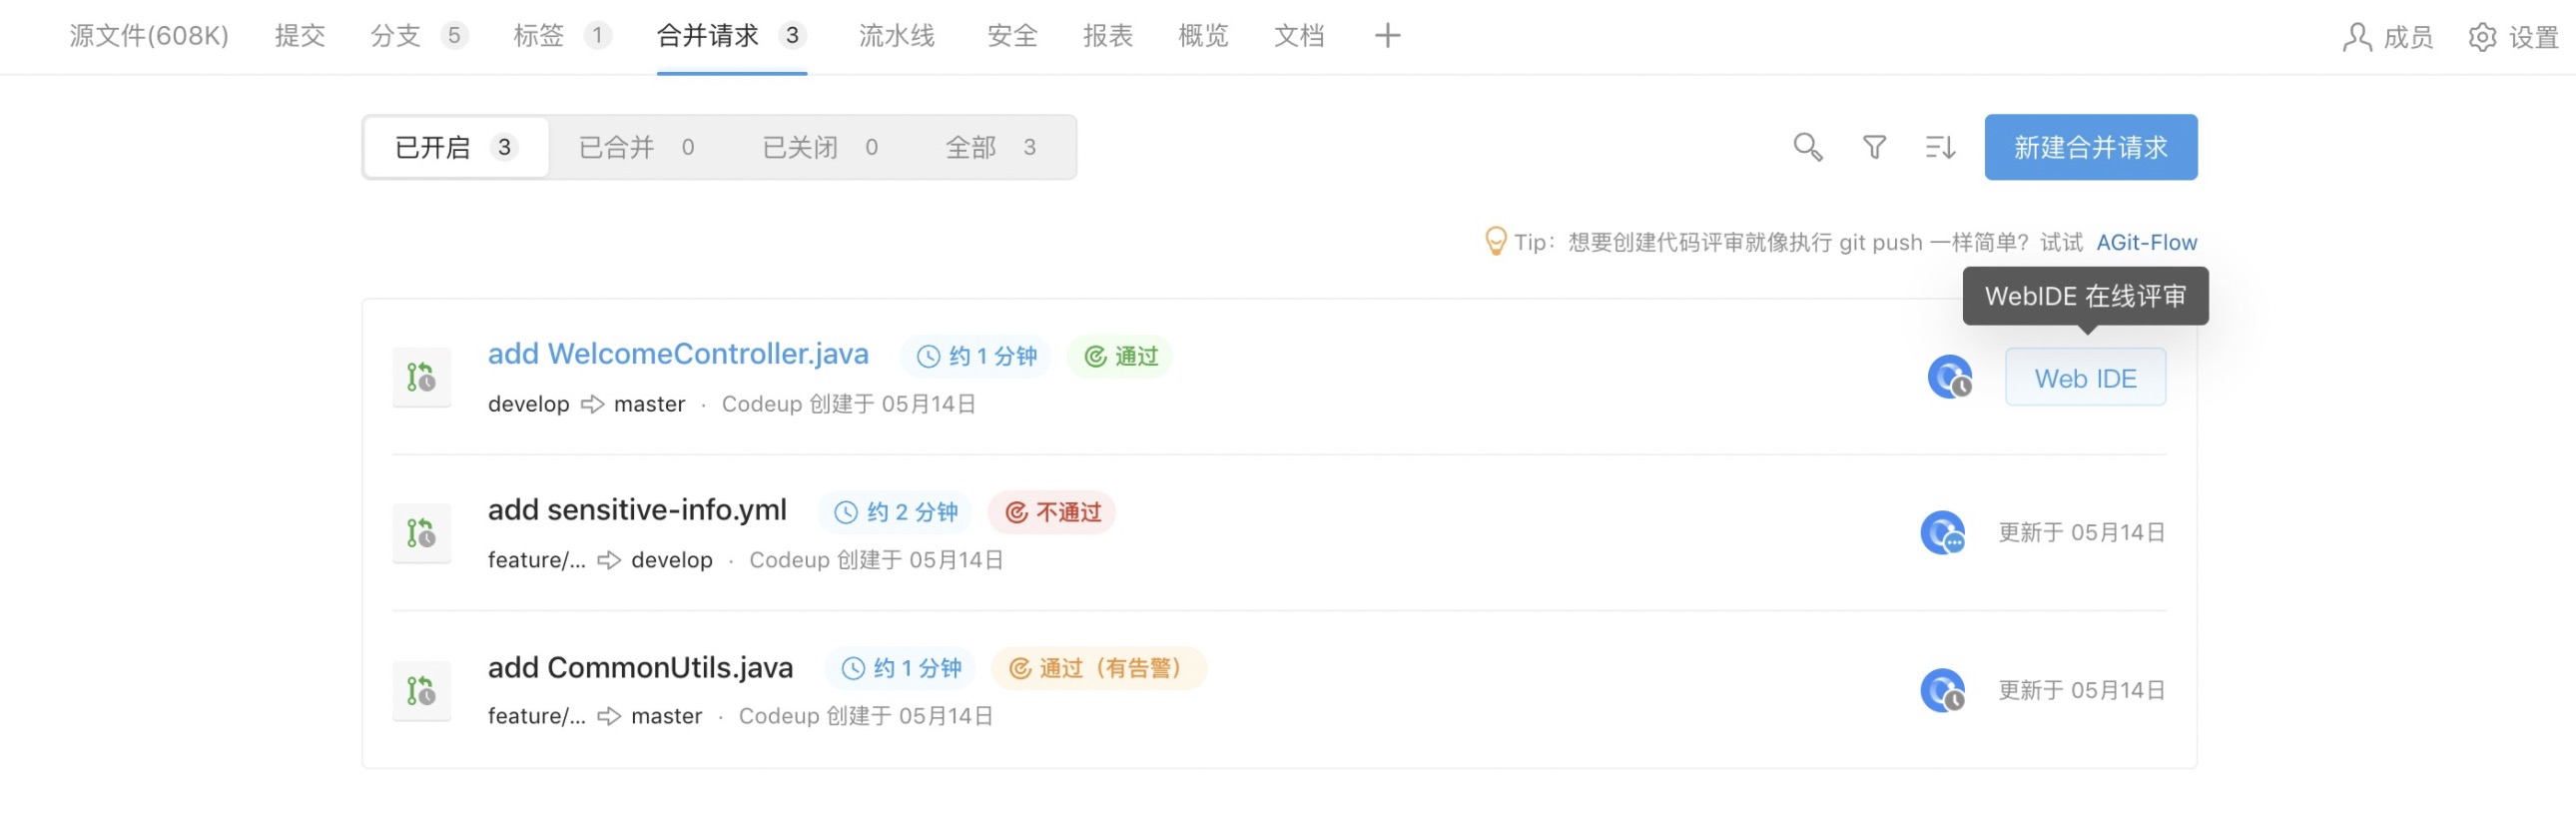Open the Web IDE button
Viewport: 2576px width, 831px height.
[2085, 377]
